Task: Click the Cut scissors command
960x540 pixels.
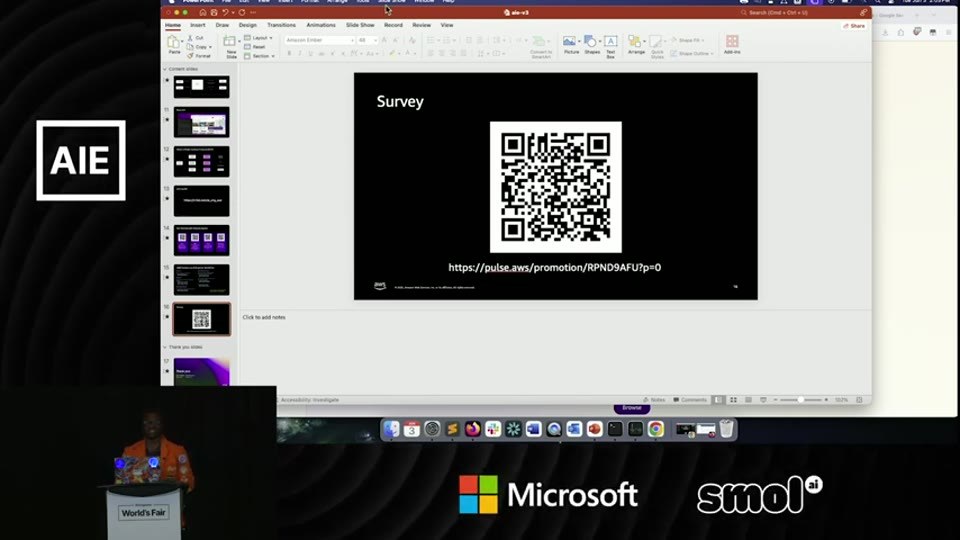Action: point(195,38)
